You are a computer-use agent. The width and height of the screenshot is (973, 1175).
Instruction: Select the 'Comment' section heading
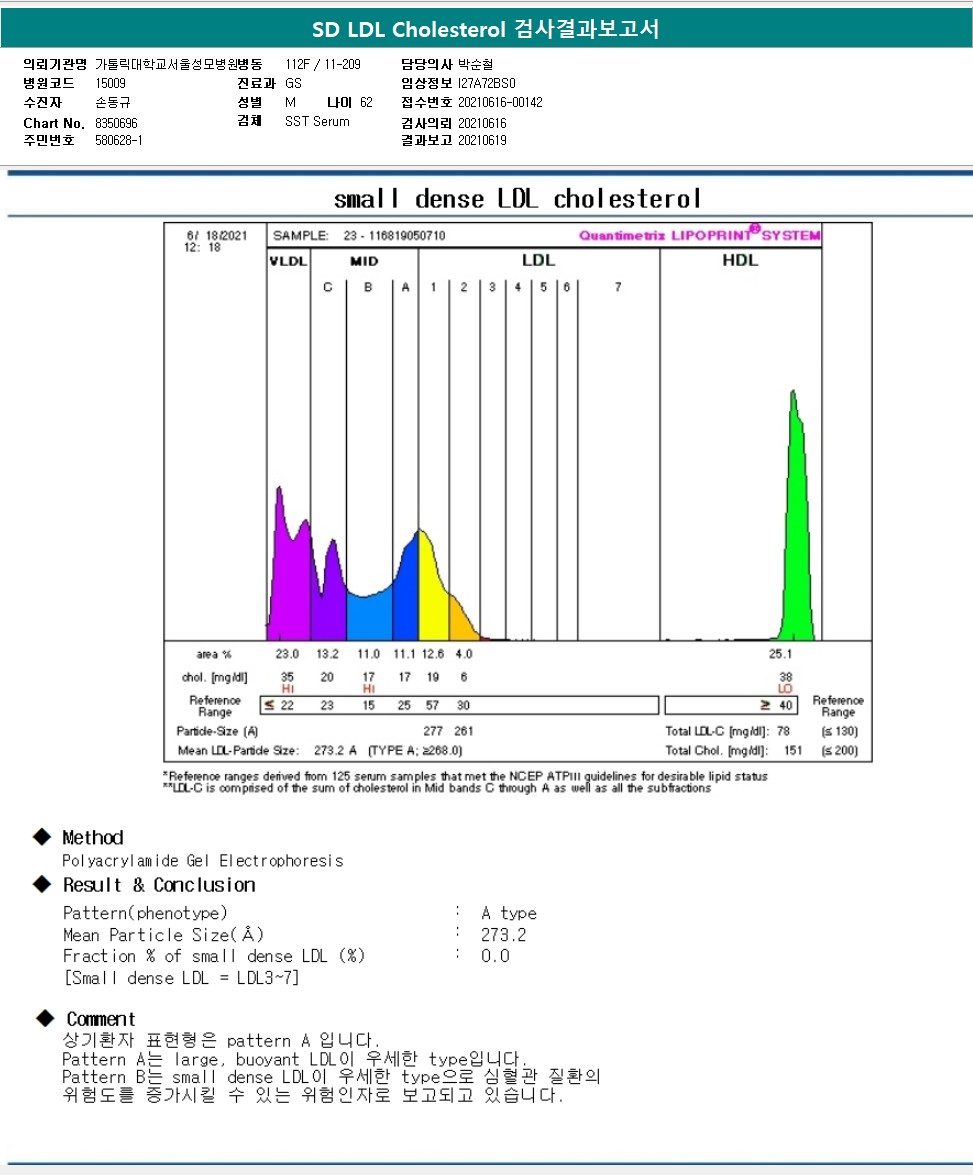pos(100,1019)
